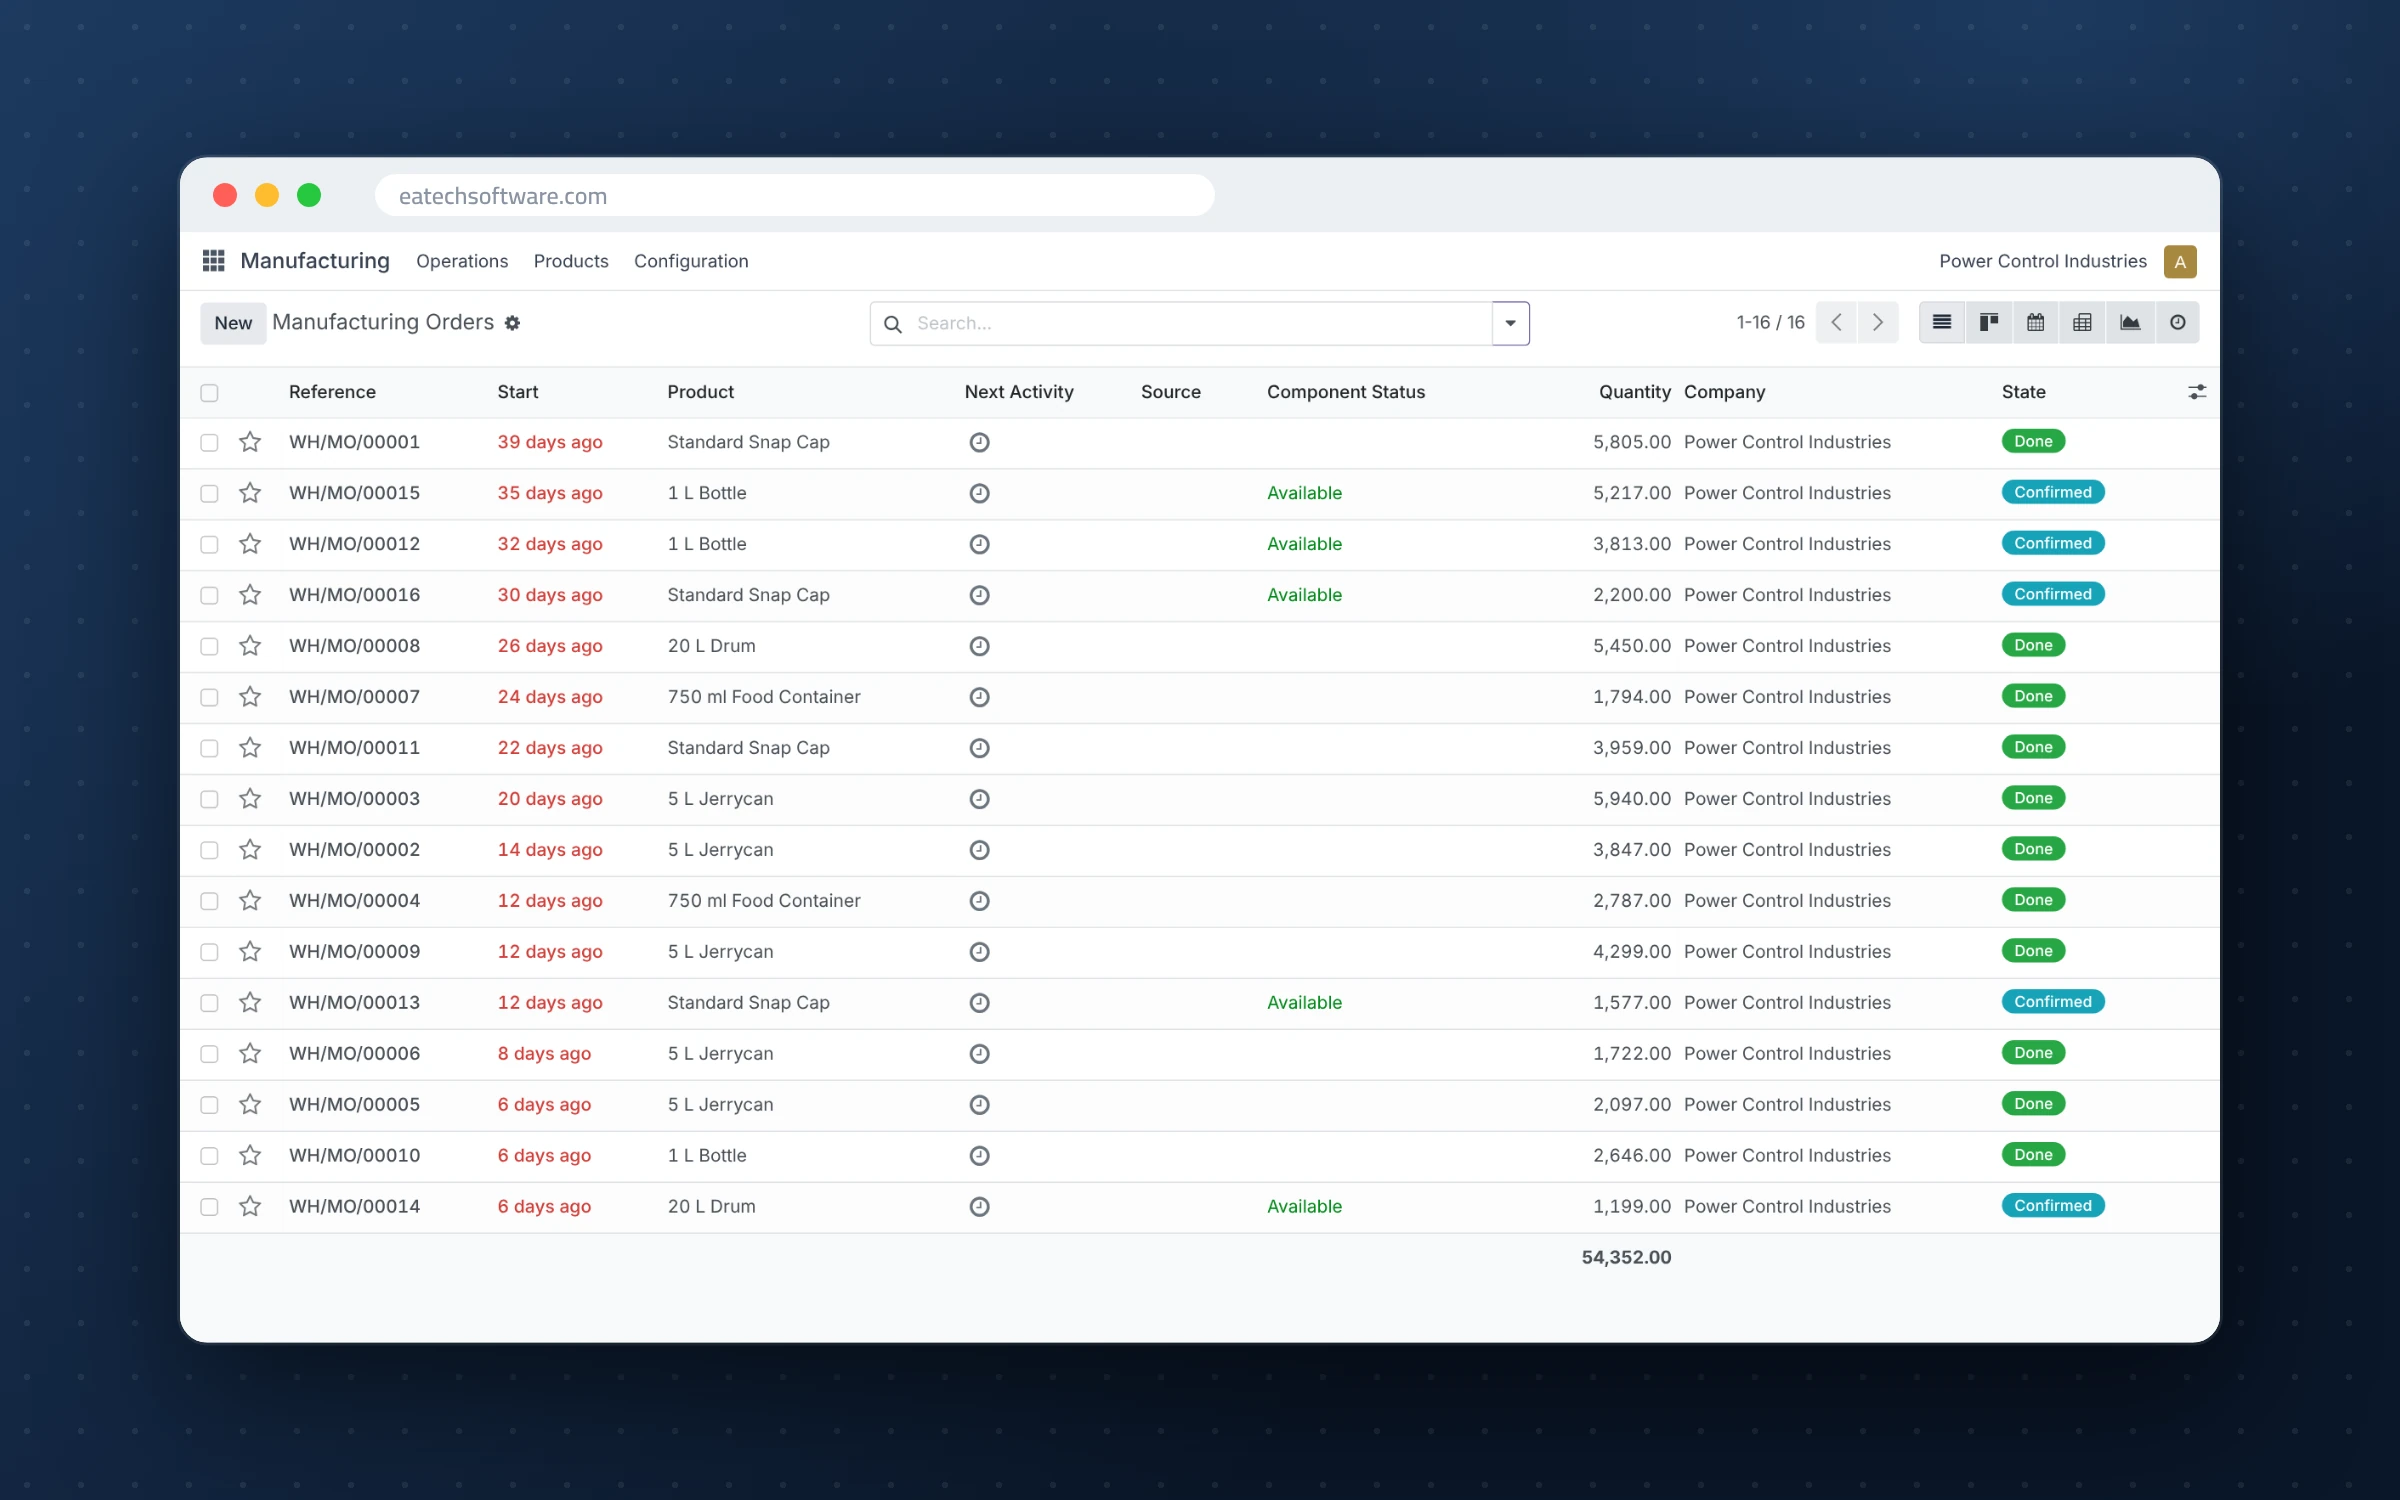Viewport: 2400px width, 1500px height.
Task: Switch to kanban view
Action: click(1989, 322)
